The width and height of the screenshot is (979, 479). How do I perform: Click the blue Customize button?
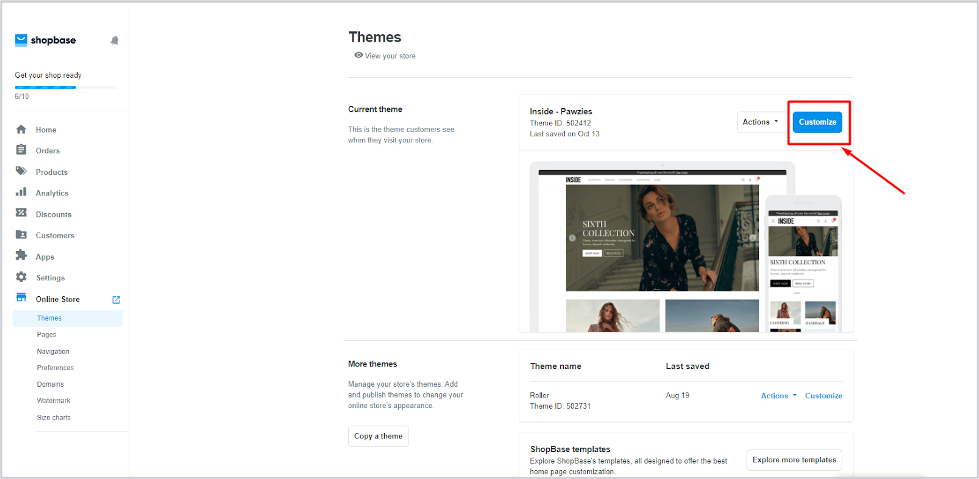point(817,122)
